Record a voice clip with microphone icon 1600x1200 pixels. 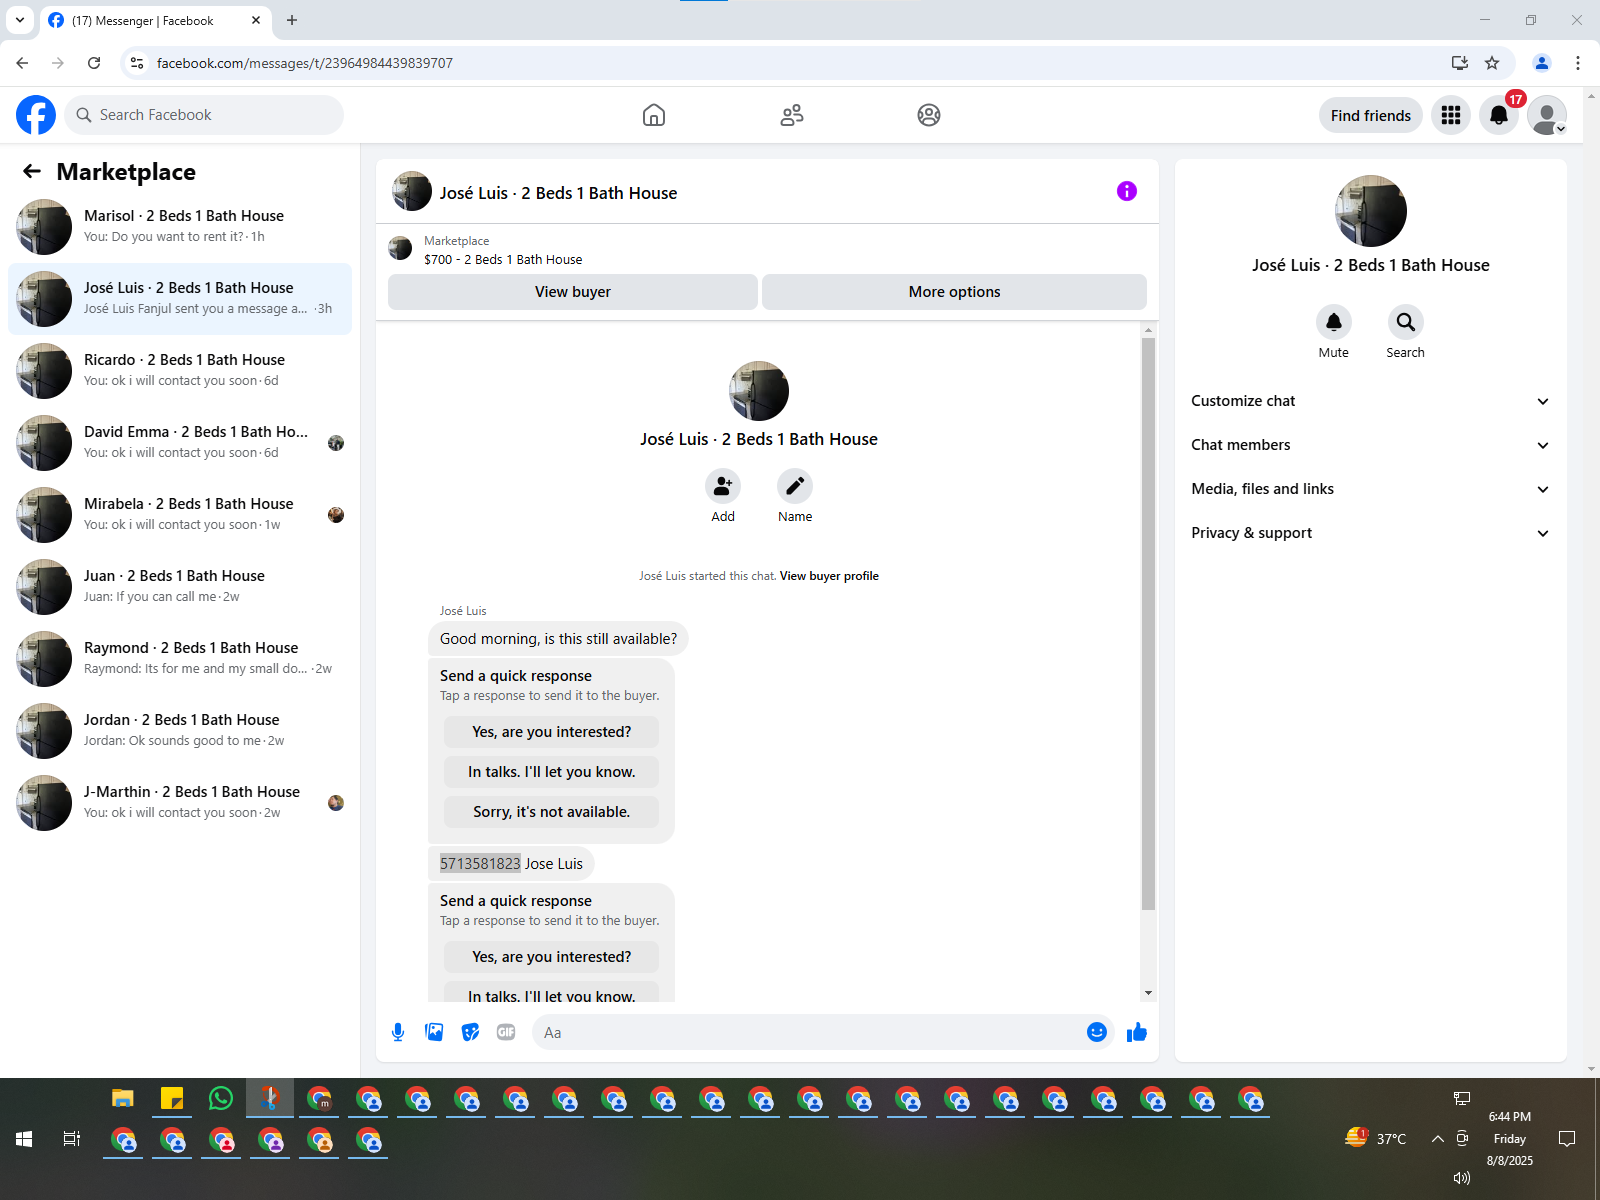click(398, 1032)
